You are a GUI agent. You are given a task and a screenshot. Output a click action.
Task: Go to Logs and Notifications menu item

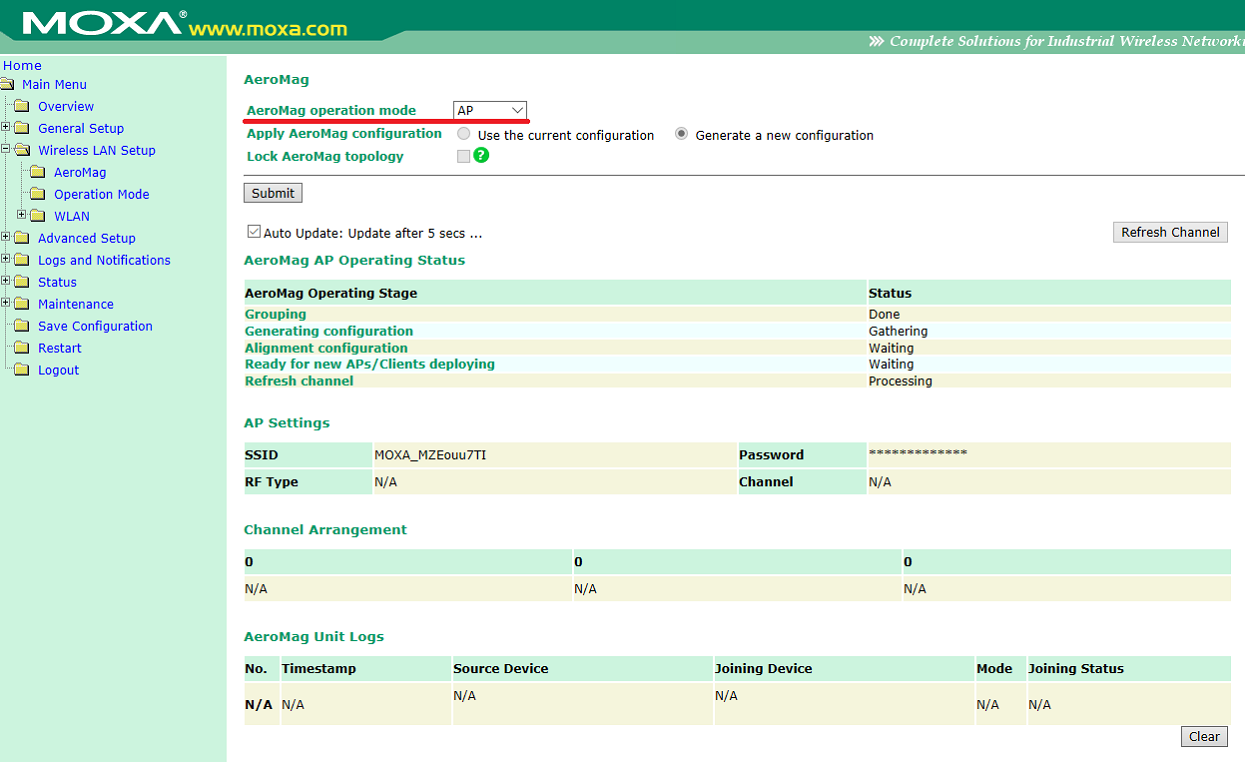coord(104,260)
